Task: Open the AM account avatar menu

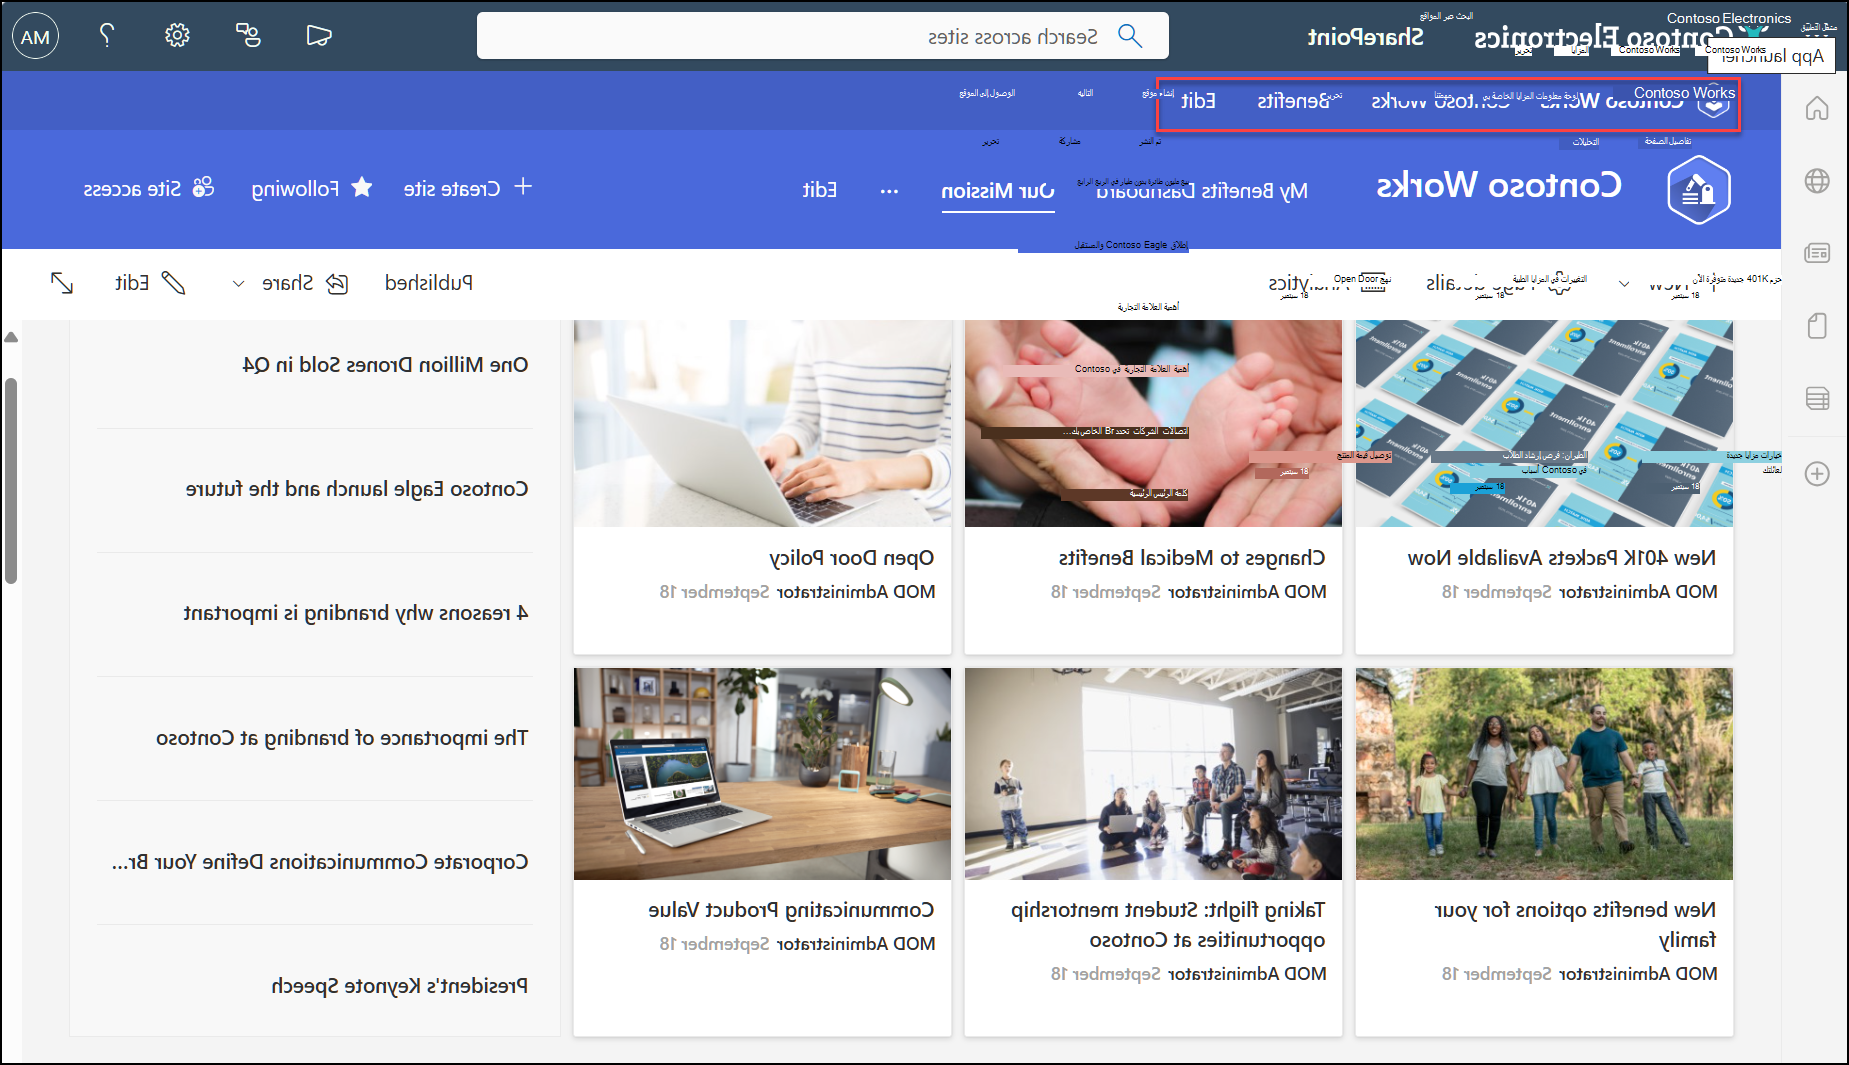Action: click(x=35, y=36)
